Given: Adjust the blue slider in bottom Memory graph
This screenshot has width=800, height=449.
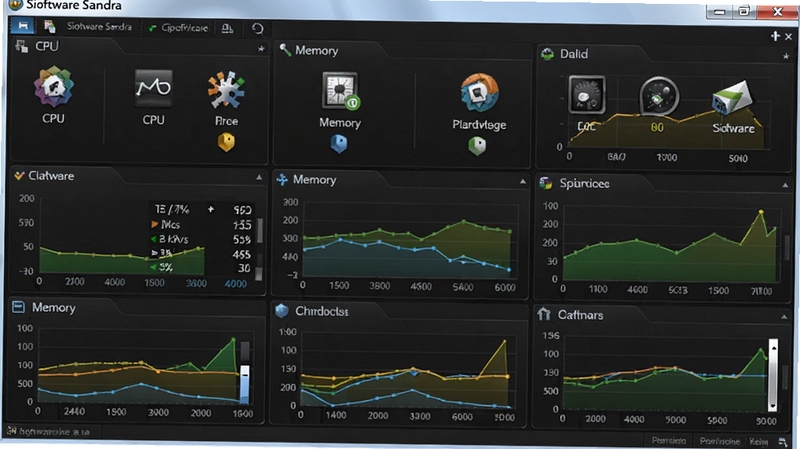Looking at the screenshot, I should pos(245,384).
